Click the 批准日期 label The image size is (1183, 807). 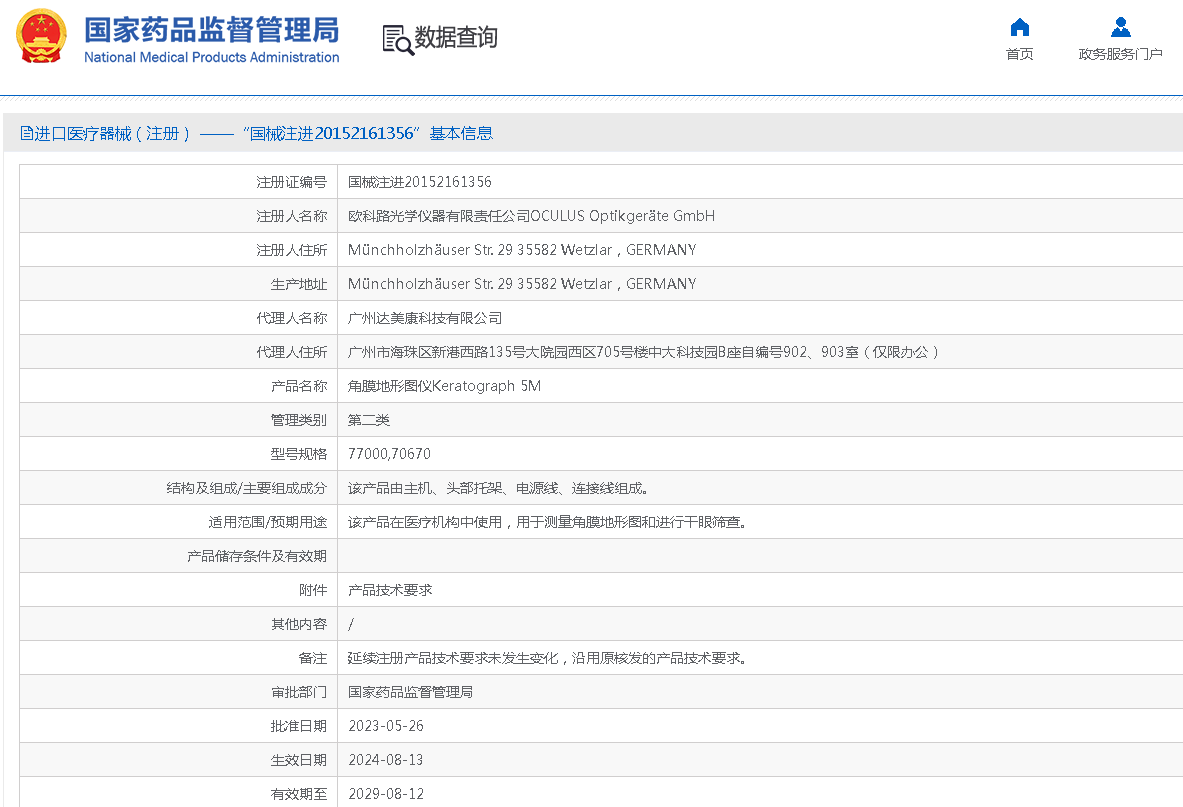(299, 726)
